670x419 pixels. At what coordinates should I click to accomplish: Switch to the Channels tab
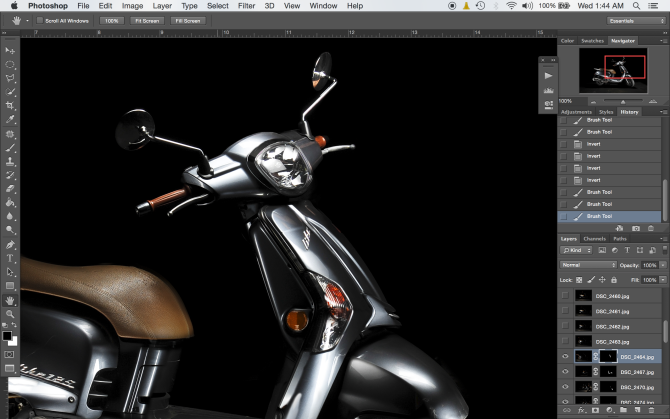pos(594,239)
